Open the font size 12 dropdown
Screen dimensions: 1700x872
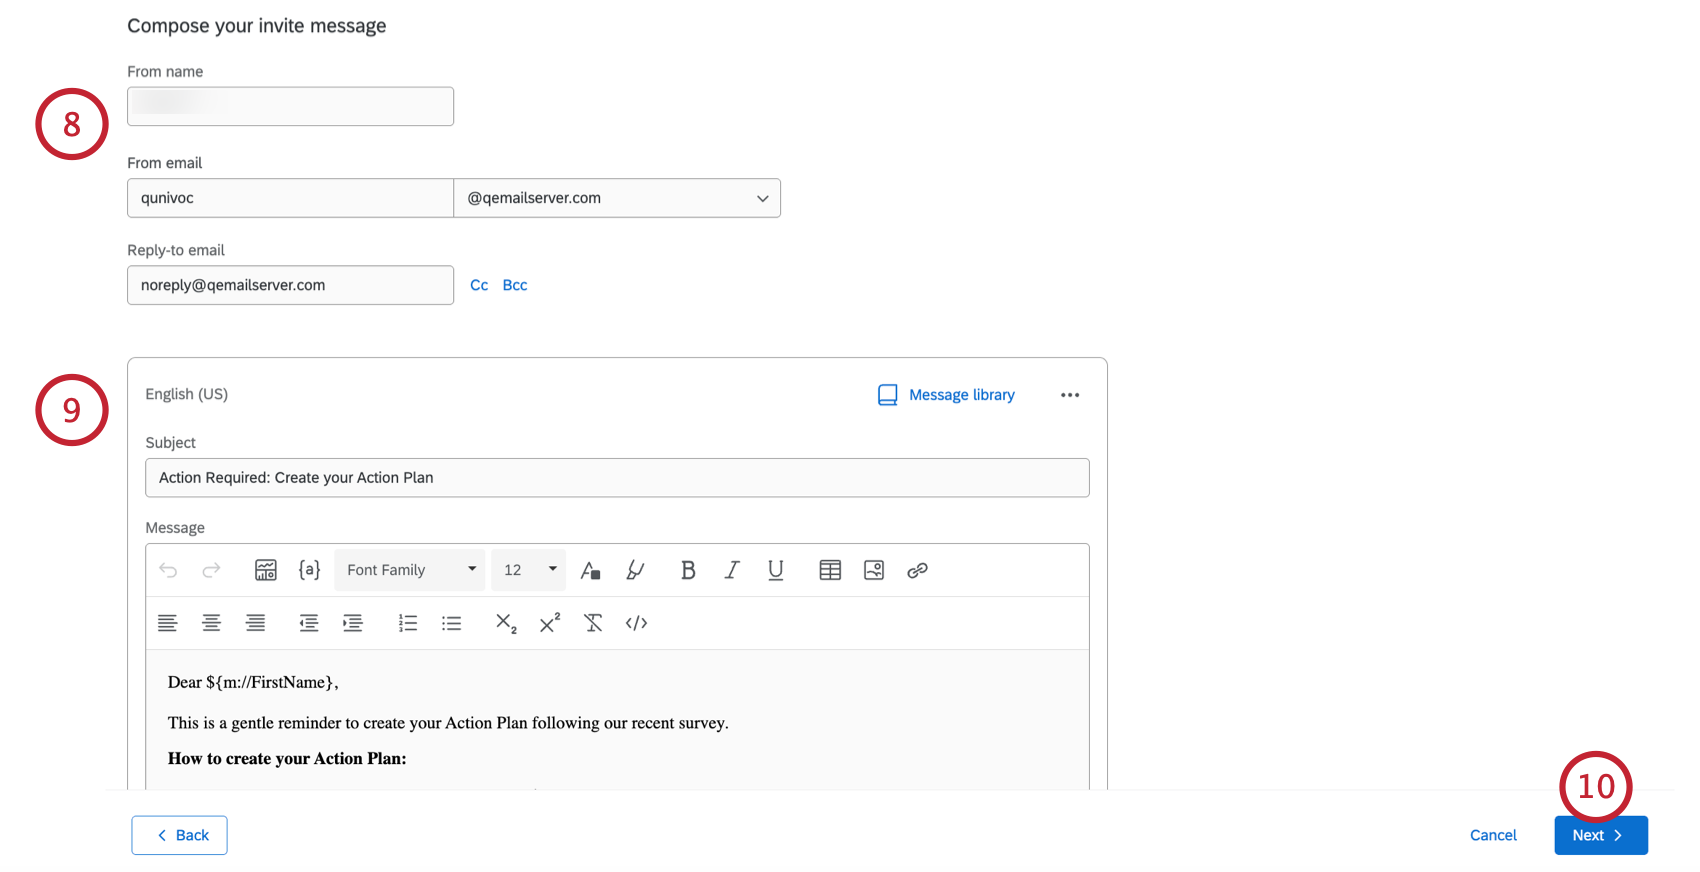point(529,570)
